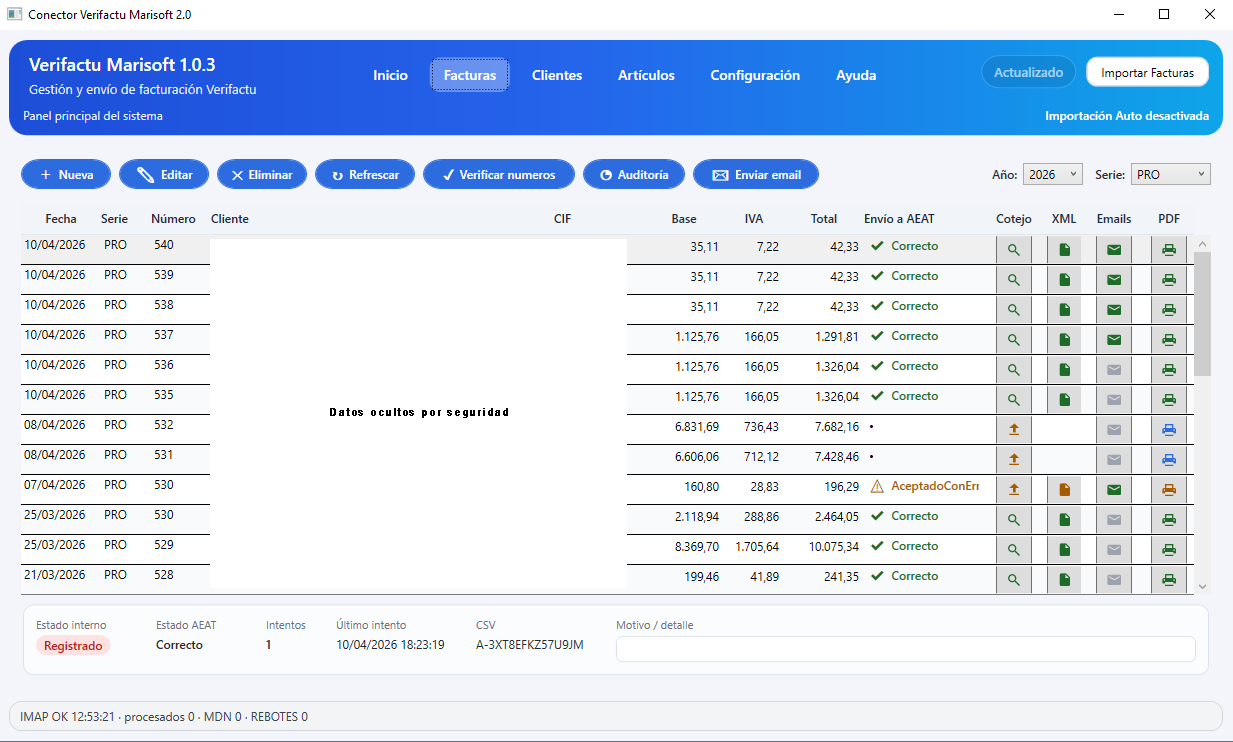Open Cotejo magnifier for invoice 539
This screenshot has height=742, width=1233.
pos(1013,280)
